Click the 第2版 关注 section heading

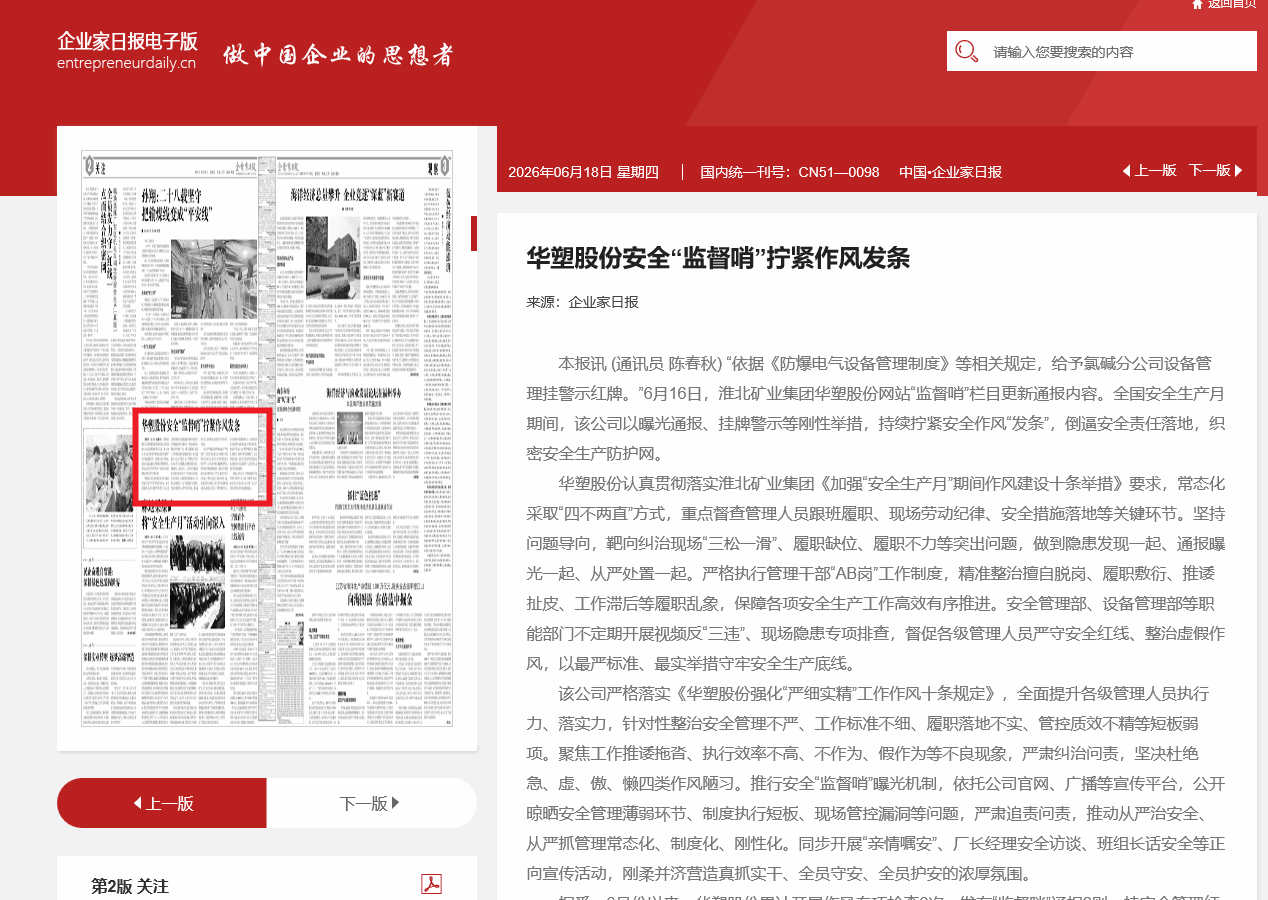(x=130, y=886)
